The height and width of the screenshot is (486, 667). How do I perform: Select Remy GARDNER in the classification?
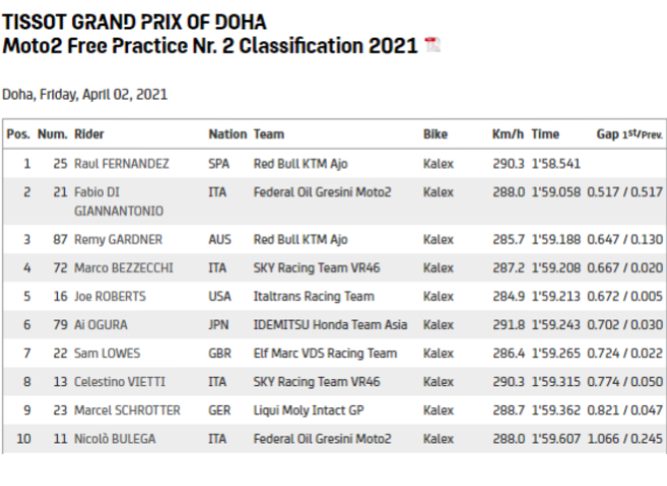118,240
